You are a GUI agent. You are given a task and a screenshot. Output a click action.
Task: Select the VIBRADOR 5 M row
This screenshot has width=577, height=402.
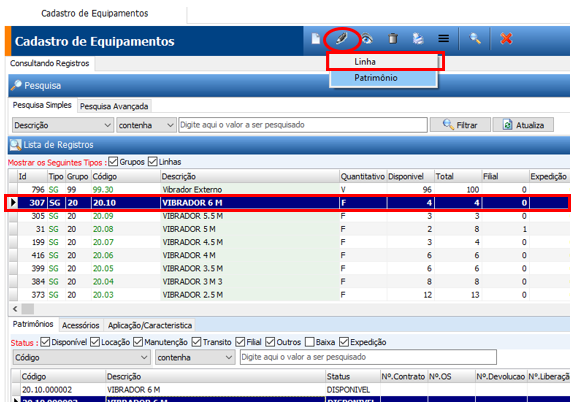(289, 229)
